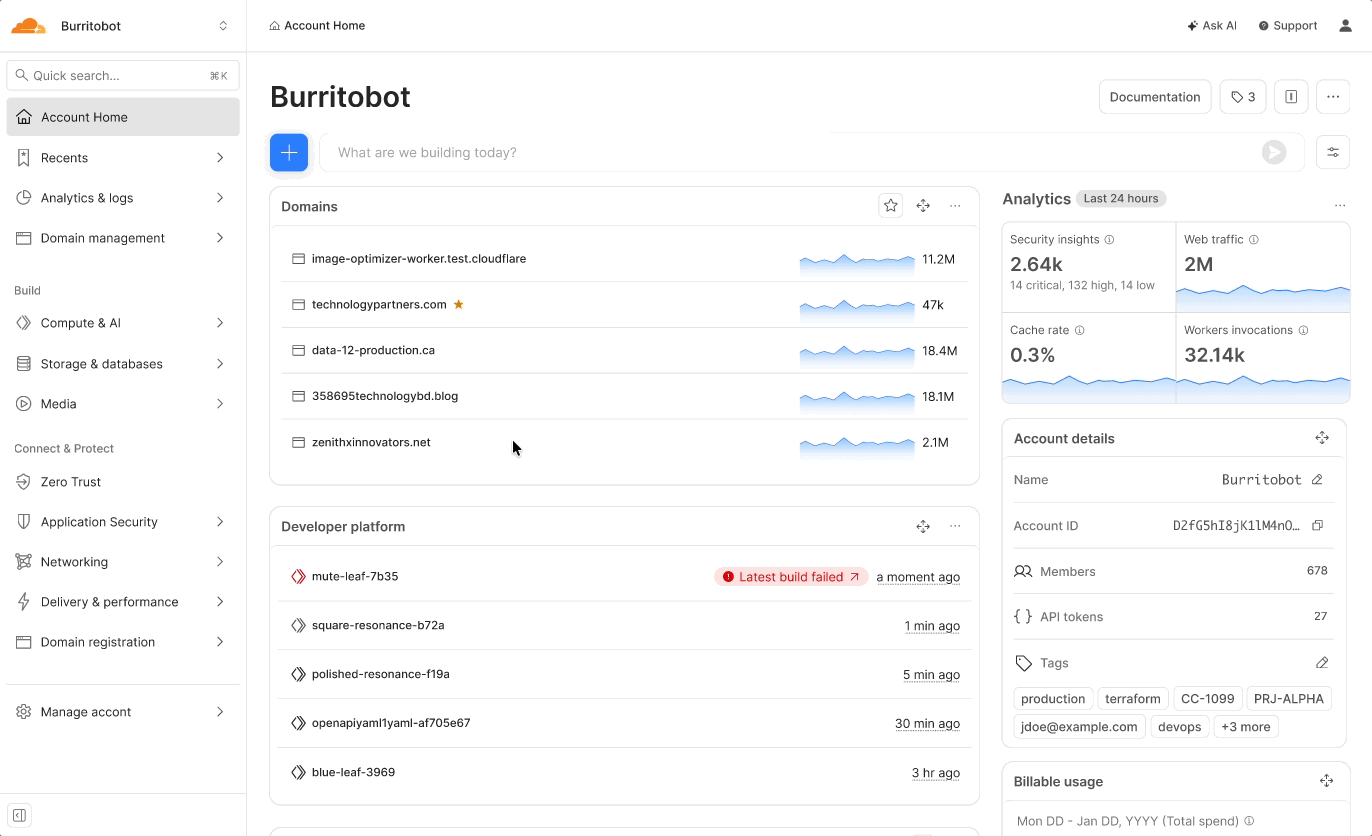Select Account Home in sidebar

click(123, 117)
